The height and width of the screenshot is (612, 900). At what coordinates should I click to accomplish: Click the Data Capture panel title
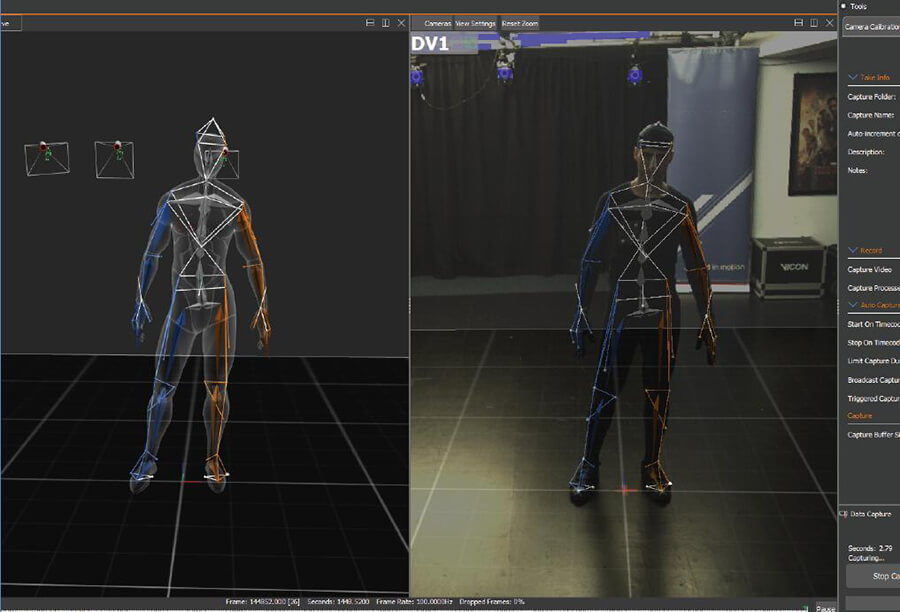871,514
